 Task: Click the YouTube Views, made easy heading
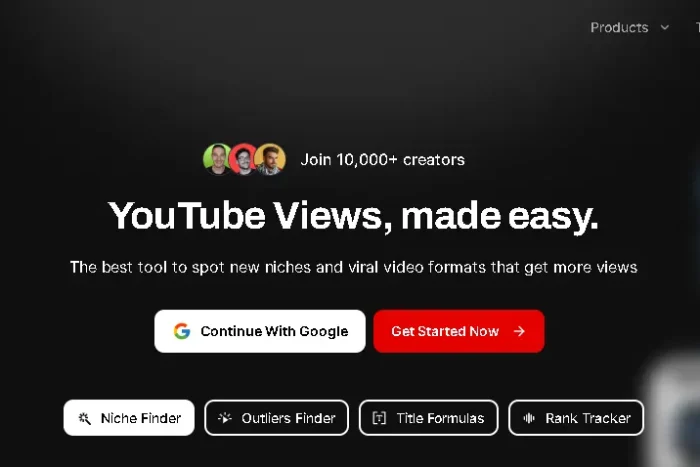(x=353, y=217)
